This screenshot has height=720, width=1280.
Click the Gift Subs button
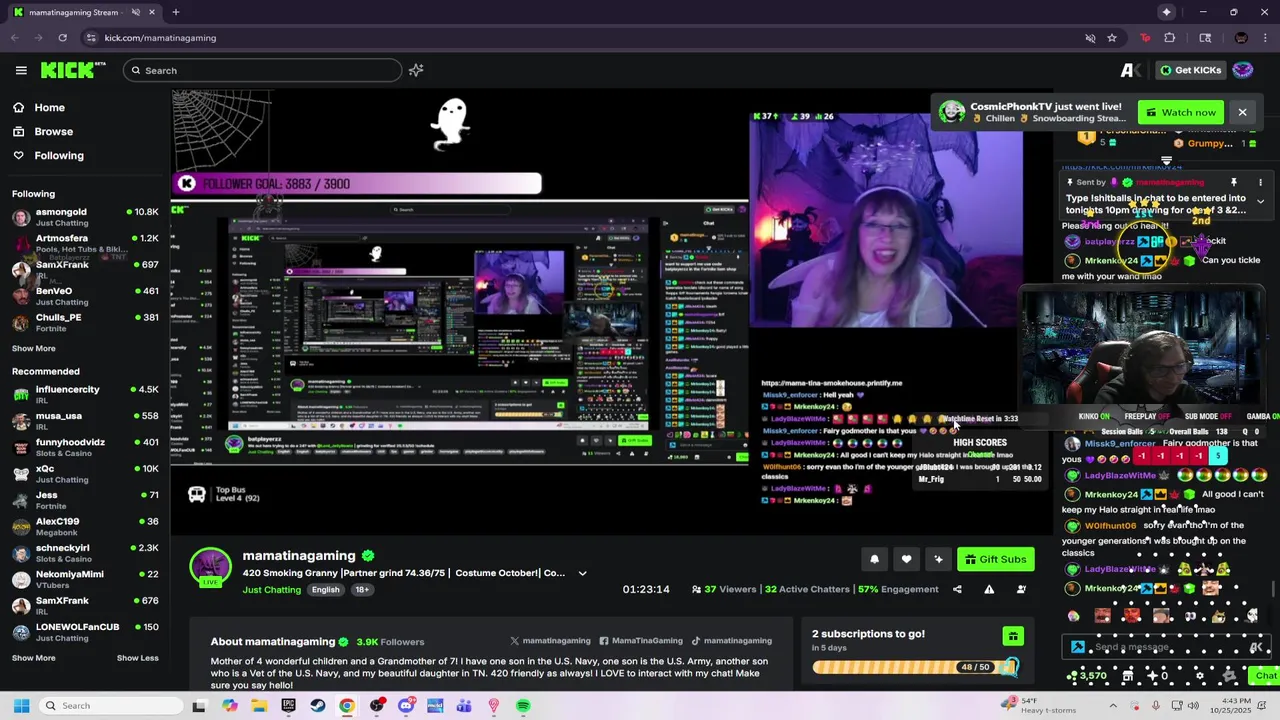994,559
